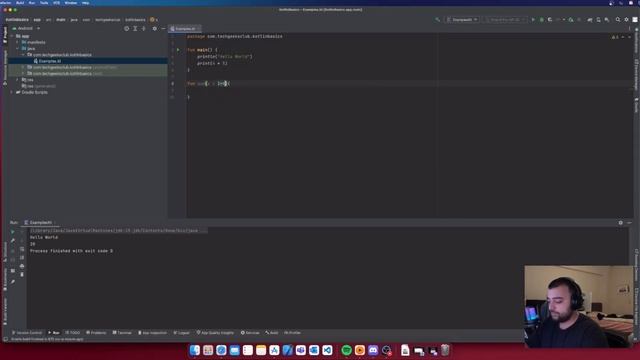Run ExampleKt with the green play button in the toolbar
Screen dimensions: 640x360
tap(533, 20)
